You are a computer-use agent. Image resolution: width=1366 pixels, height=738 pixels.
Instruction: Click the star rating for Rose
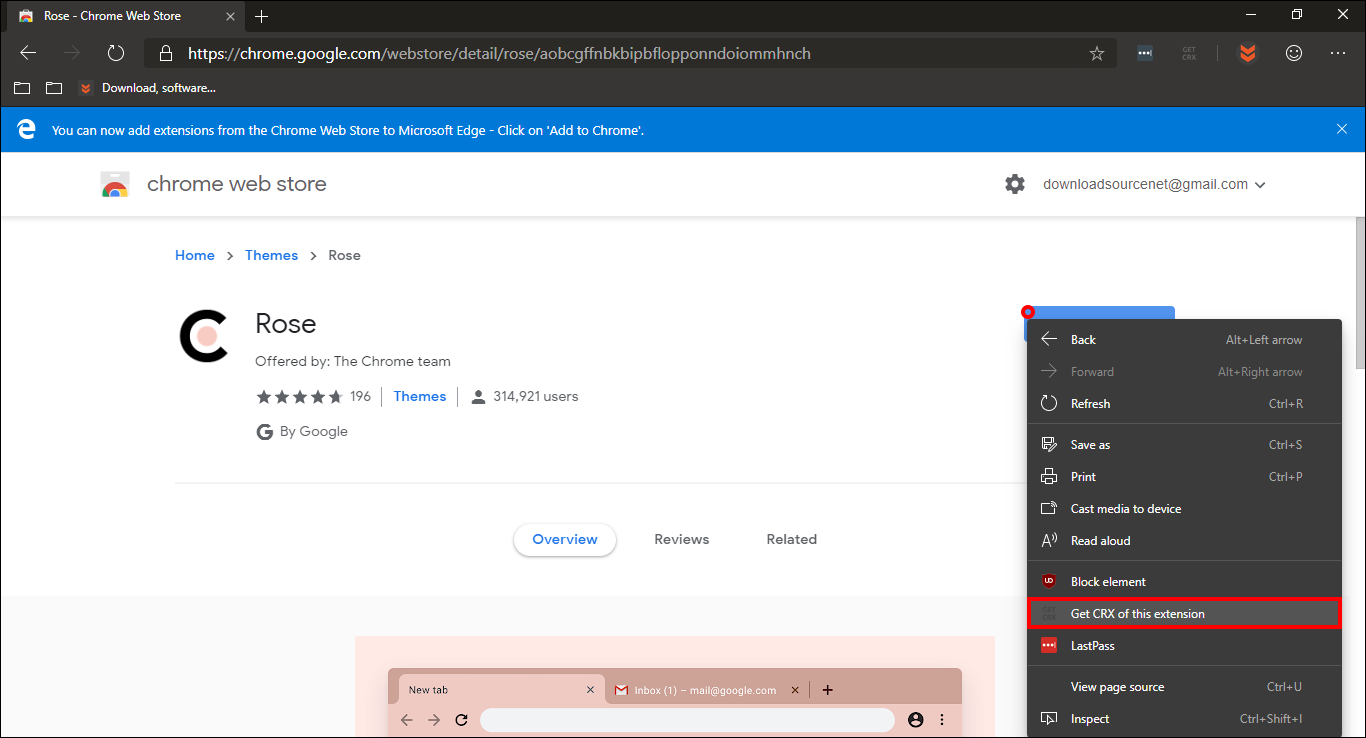[299, 397]
